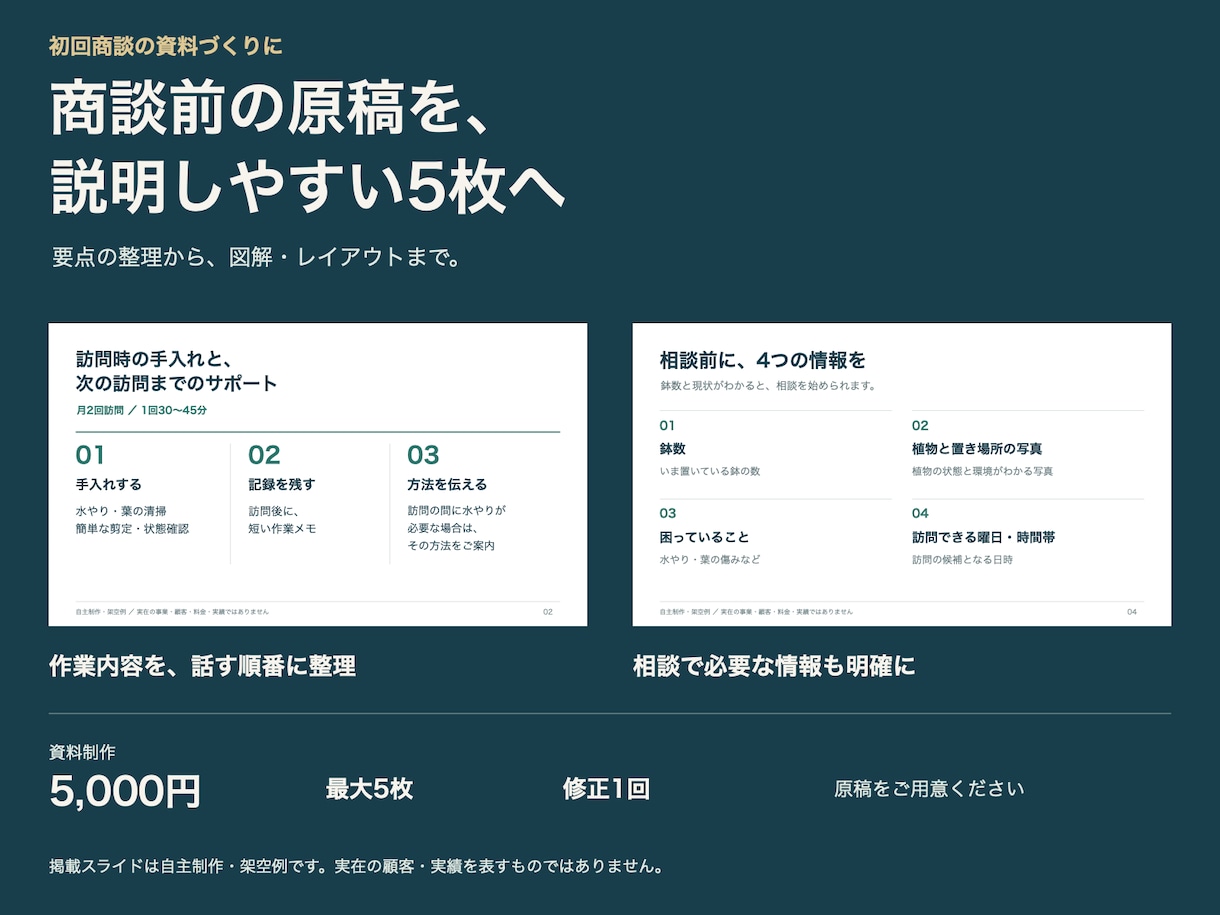1220x915 pixels.
Task: Click the caption 相談で必要な情報も明確に
Action: click(774, 666)
